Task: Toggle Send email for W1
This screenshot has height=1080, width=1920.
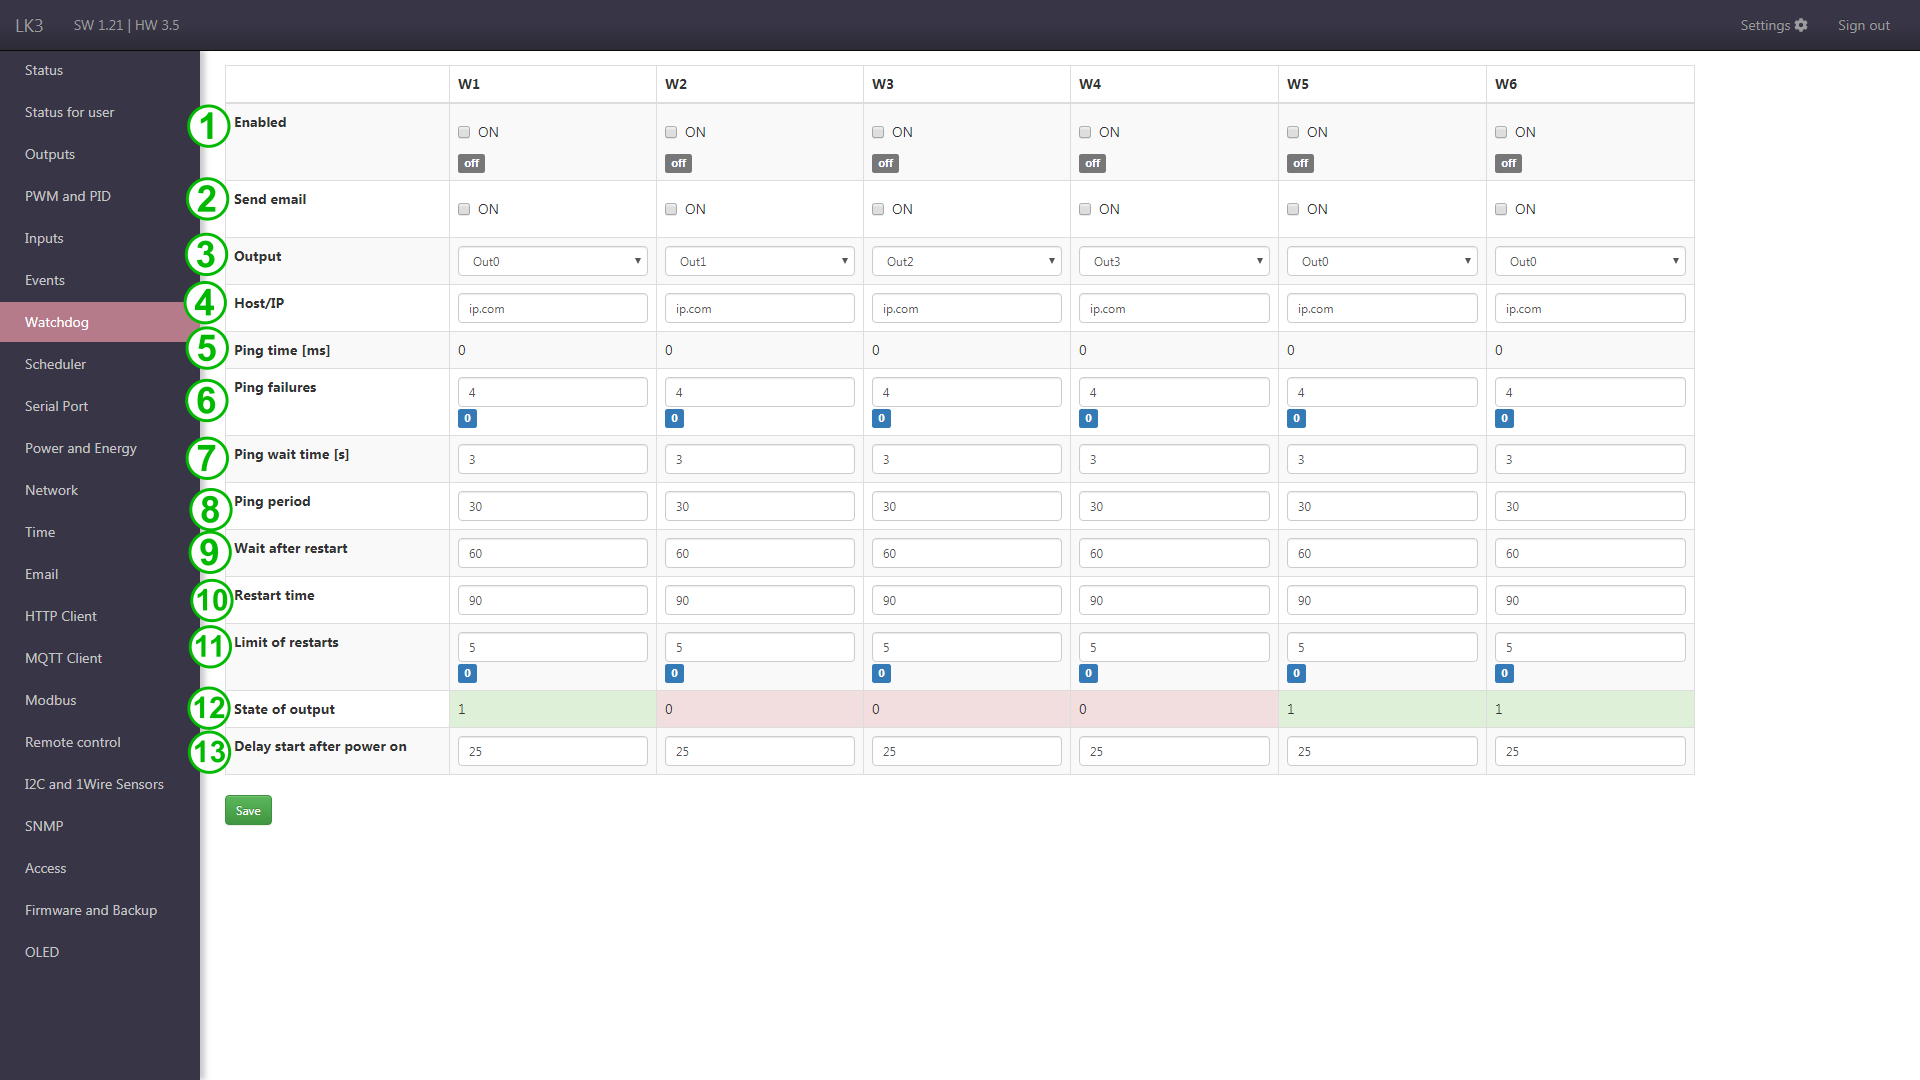Action: (464, 209)
